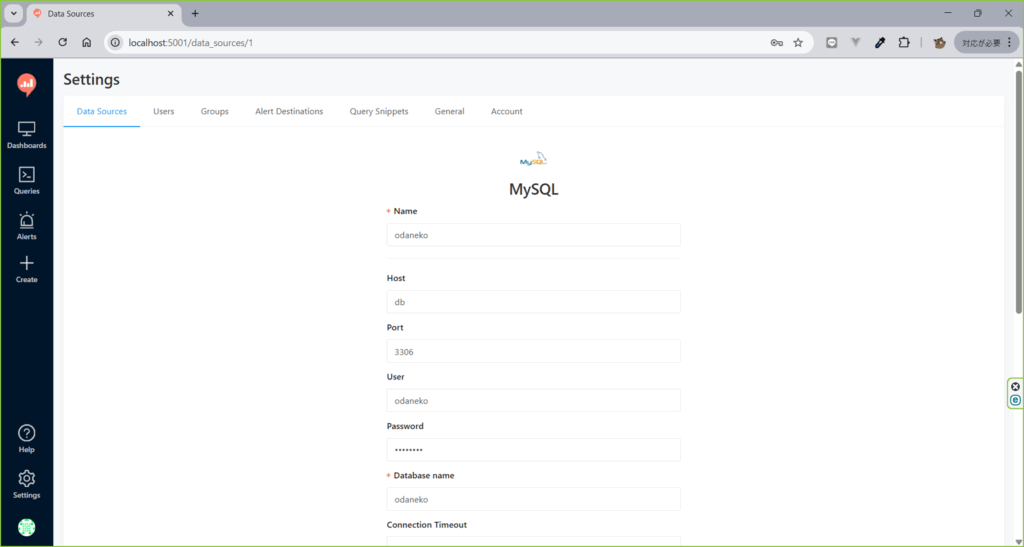Bookmark this page with star icon

798,43
